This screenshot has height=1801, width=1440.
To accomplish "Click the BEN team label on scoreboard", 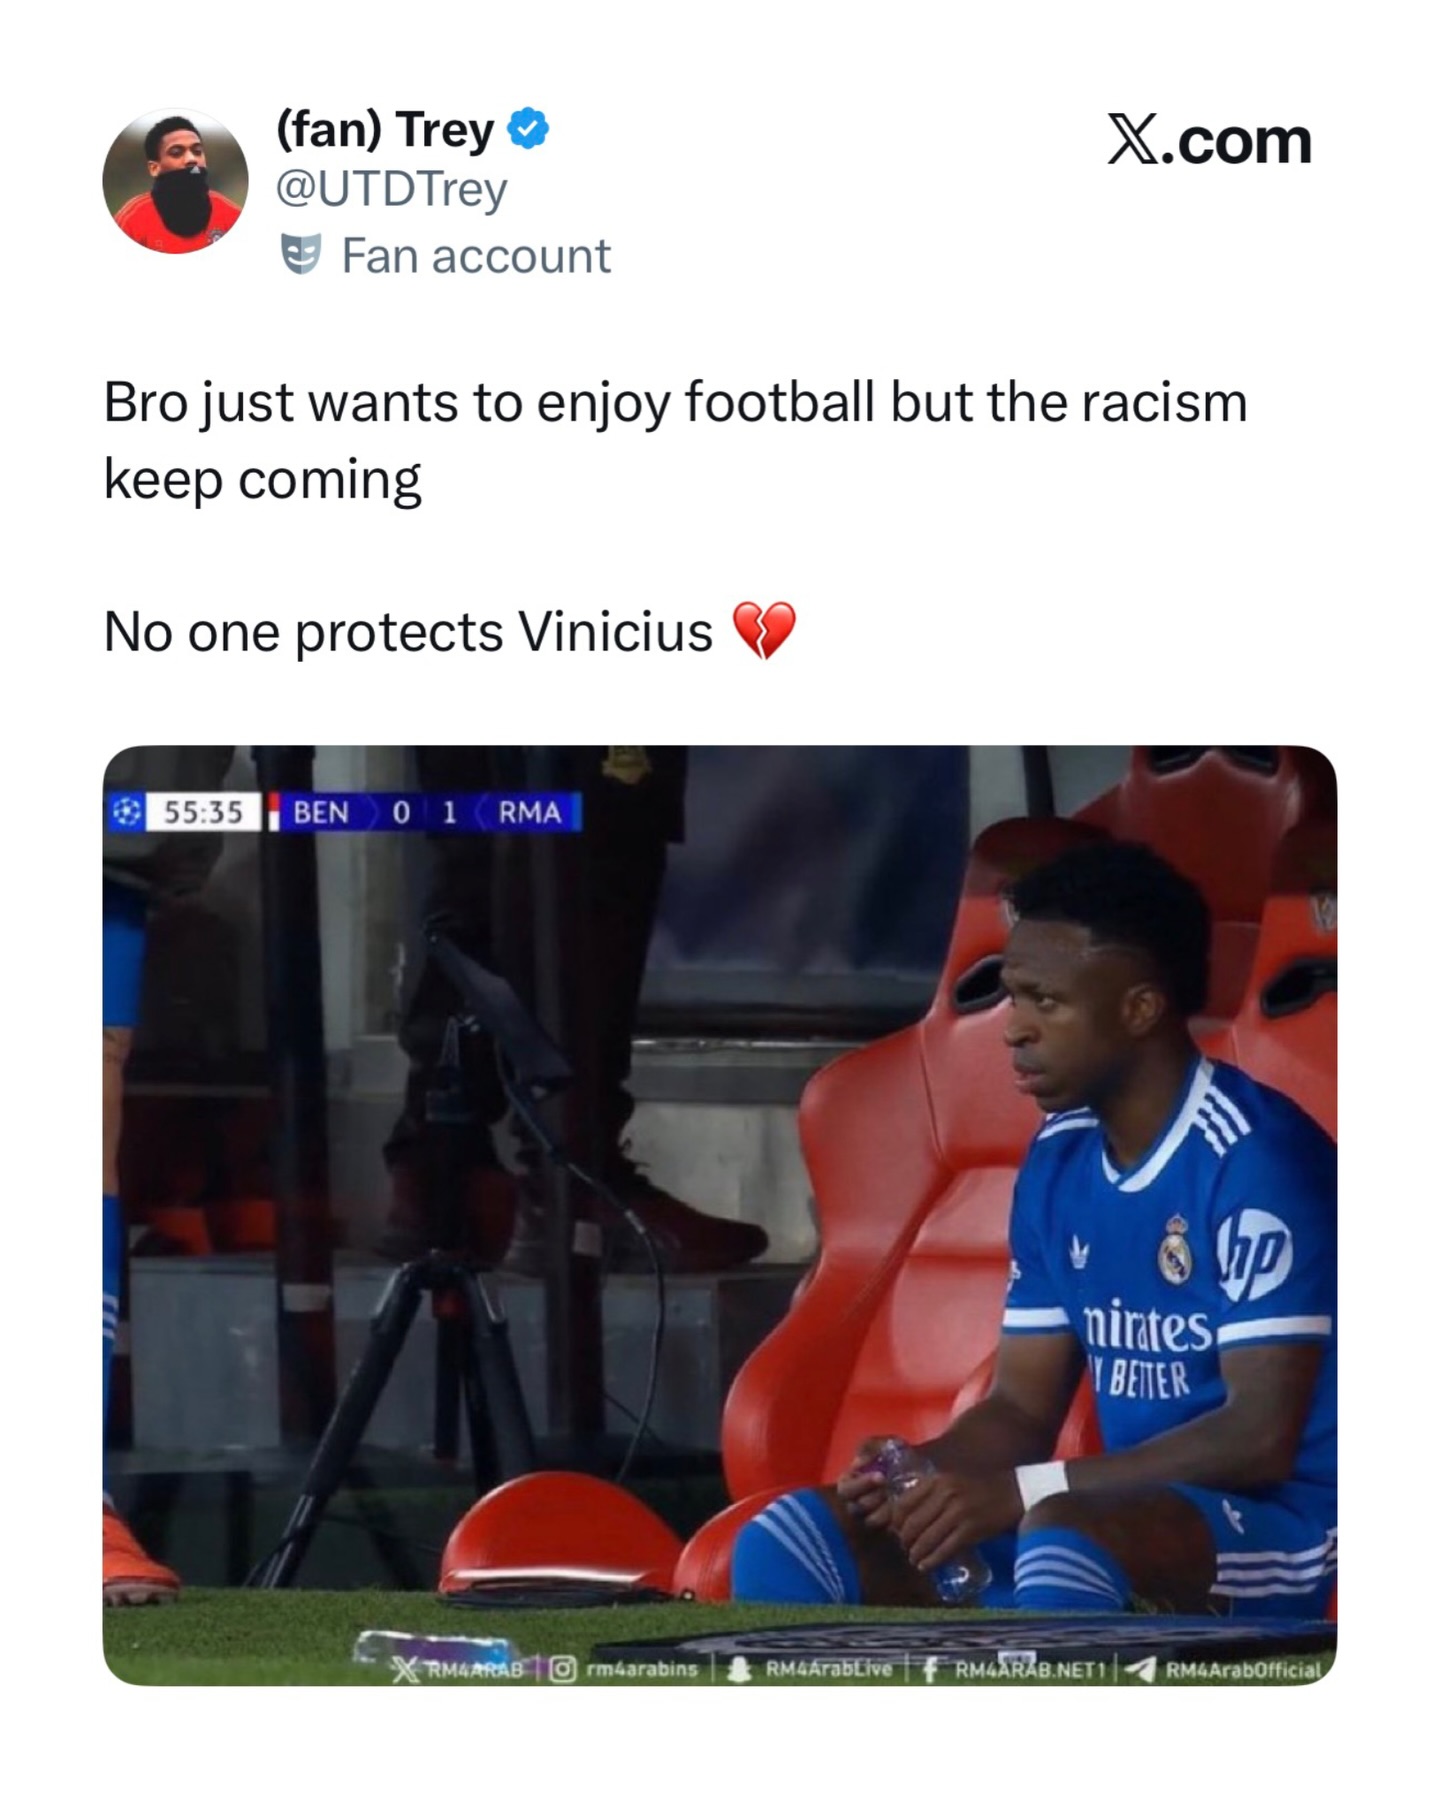I will 321,813.
